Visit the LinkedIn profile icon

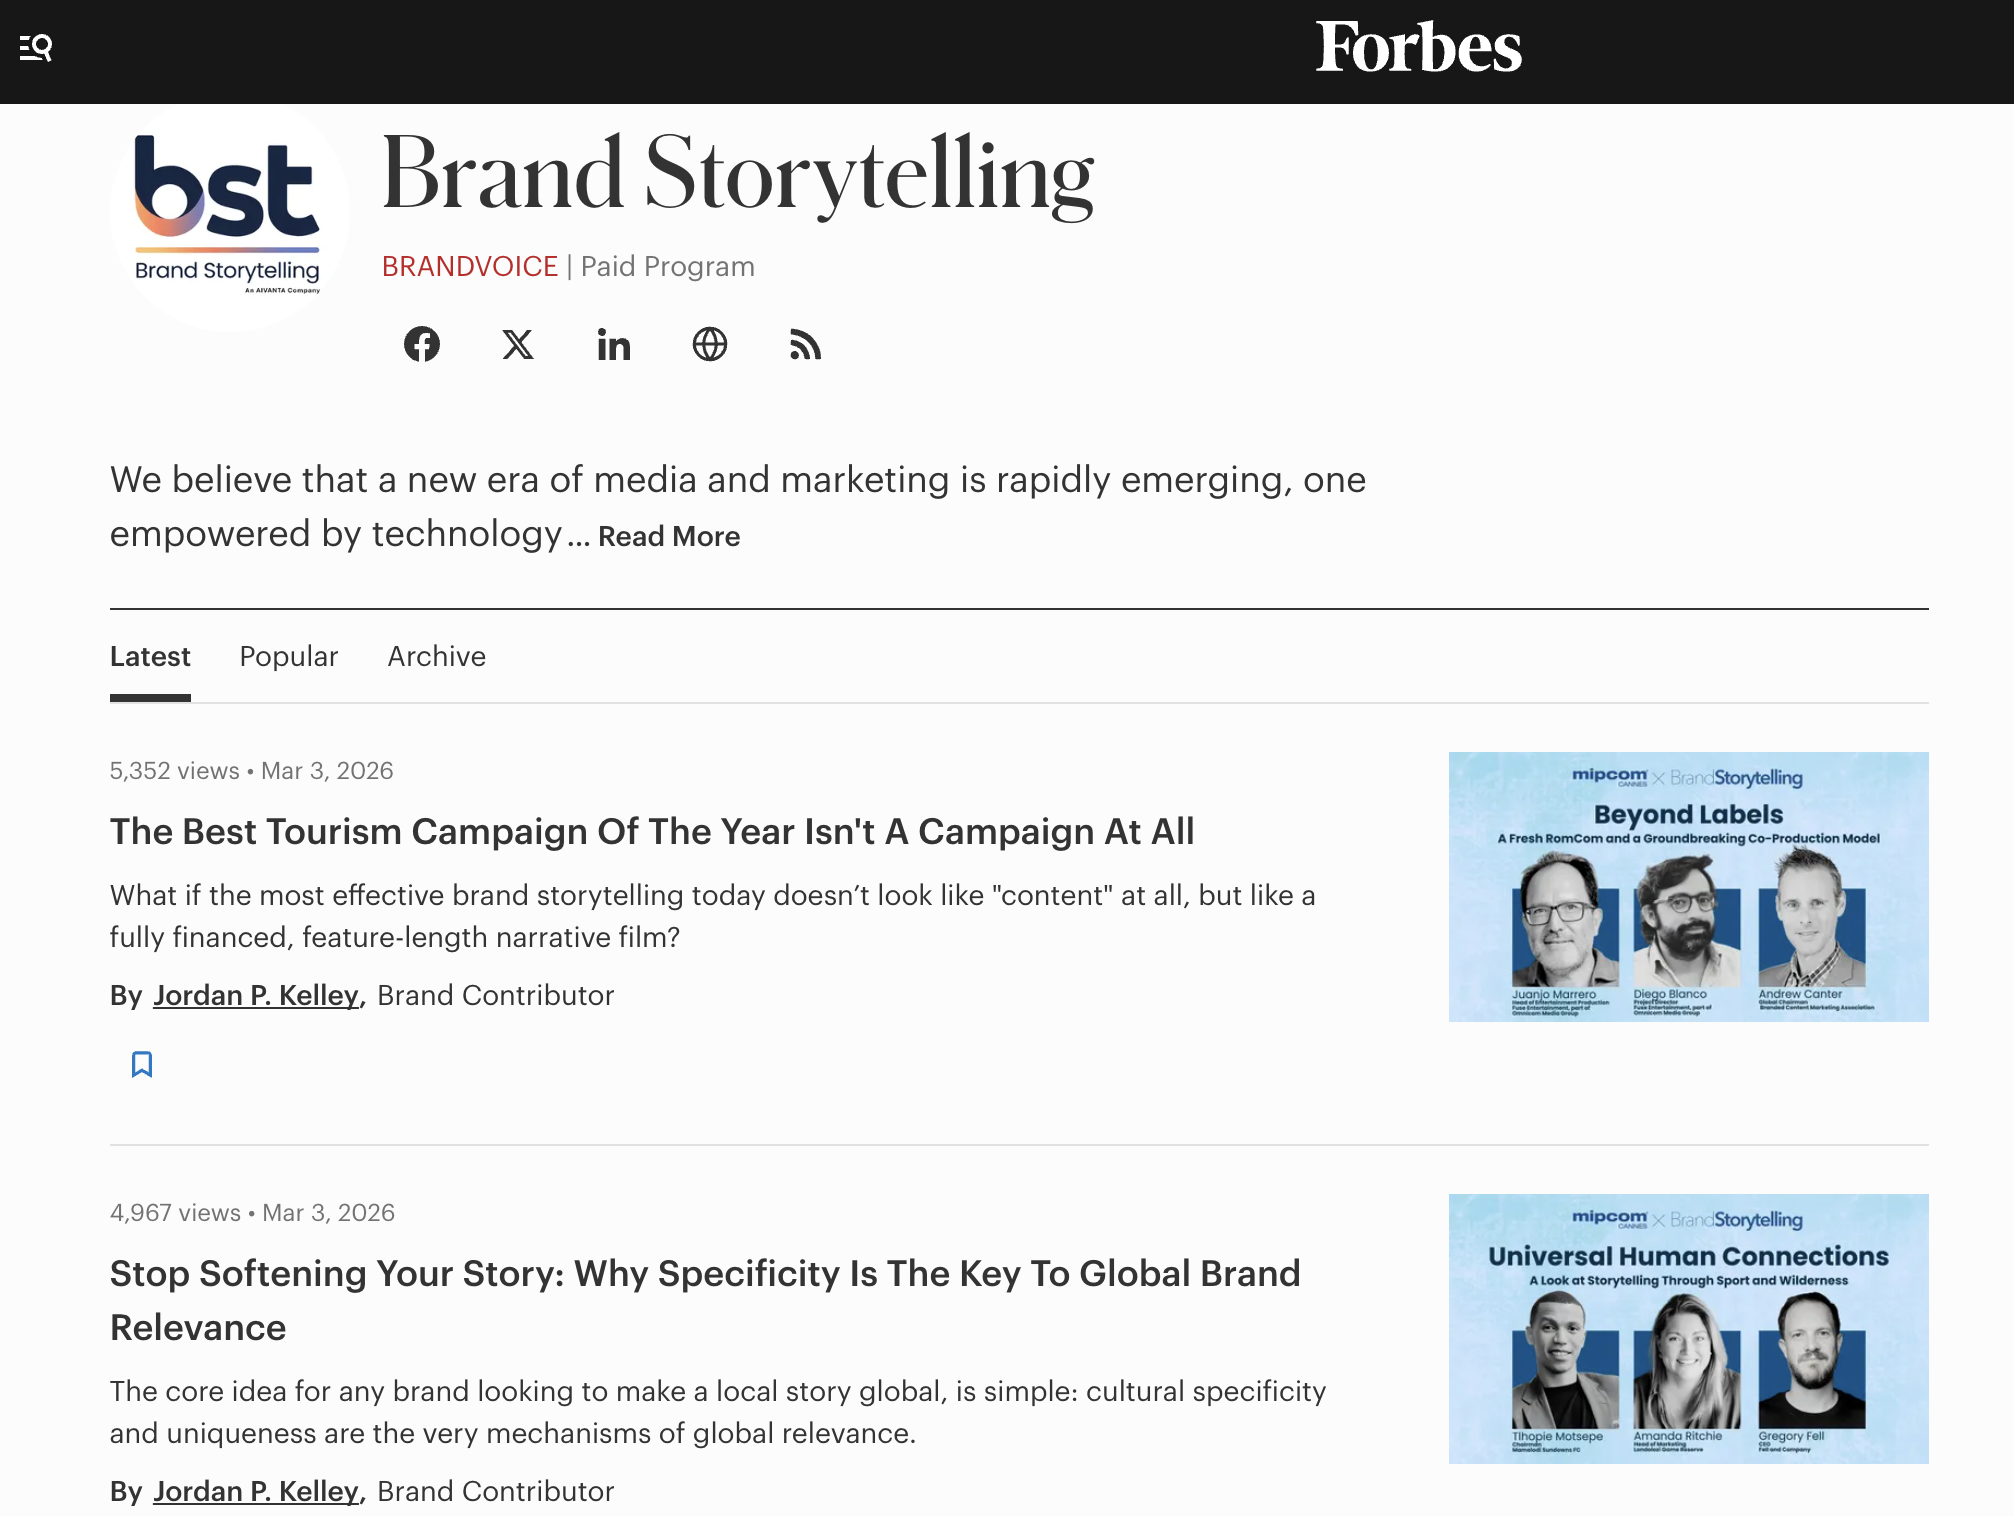[614, 345]
